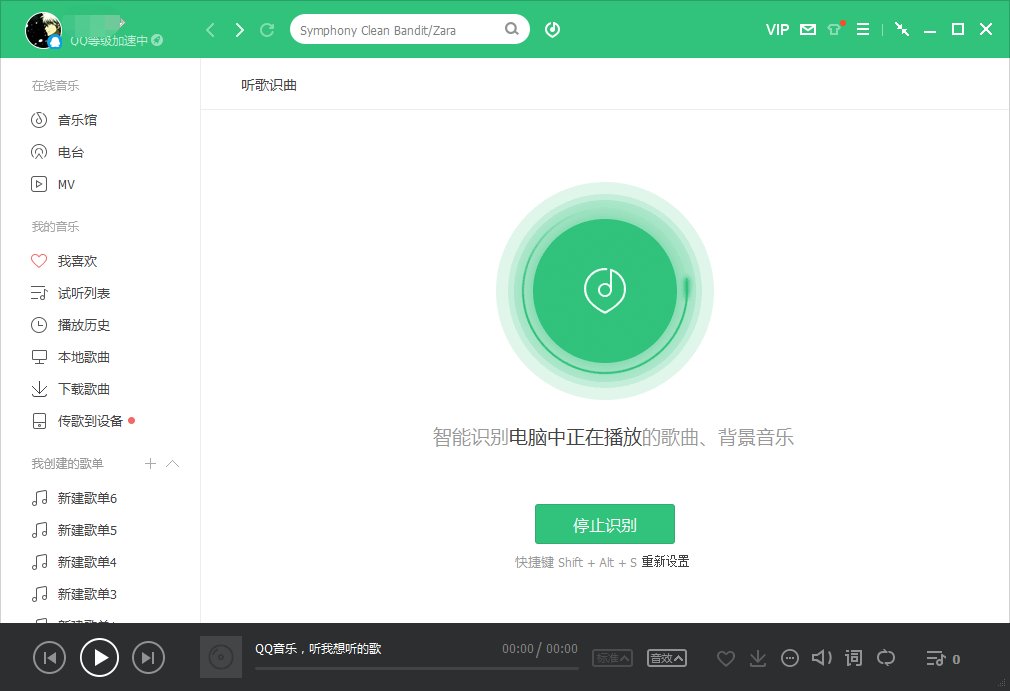Open the skin/theme changer icon
Viewport: 1010px width, 691px height.
click(834, 29)
